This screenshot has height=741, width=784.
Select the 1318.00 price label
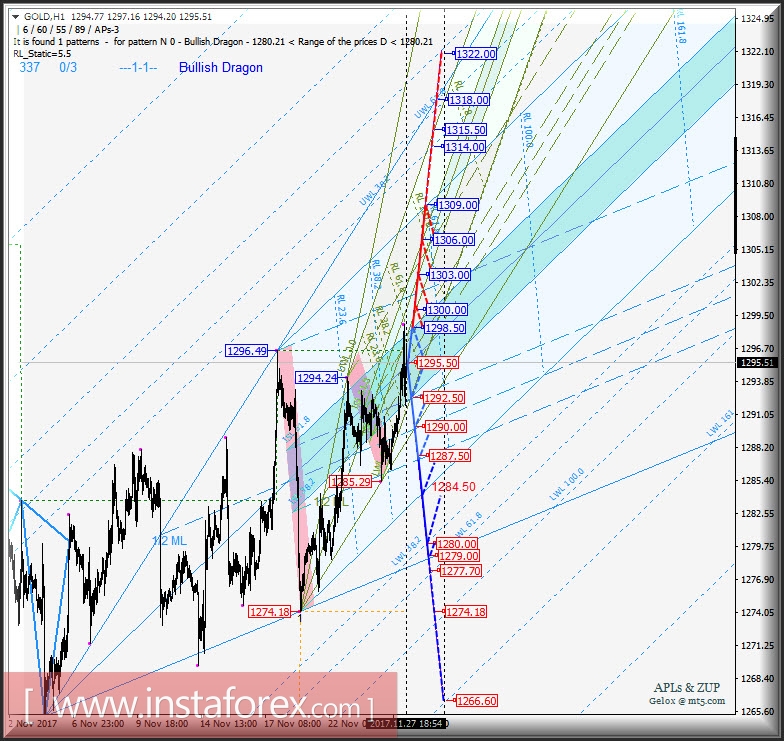tap(468, 100)
